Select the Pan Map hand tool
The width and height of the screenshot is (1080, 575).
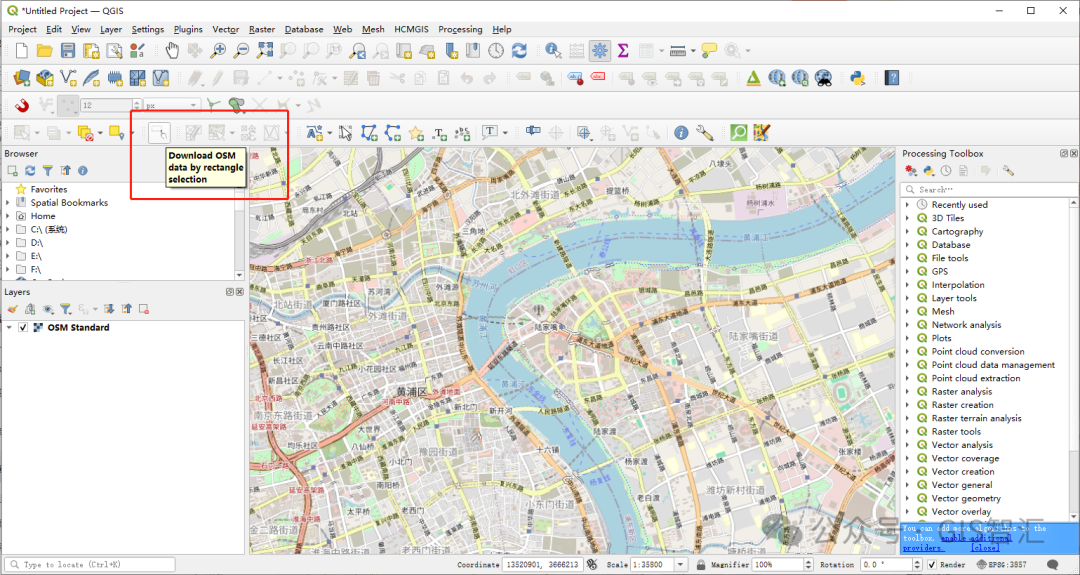(171, 50)
